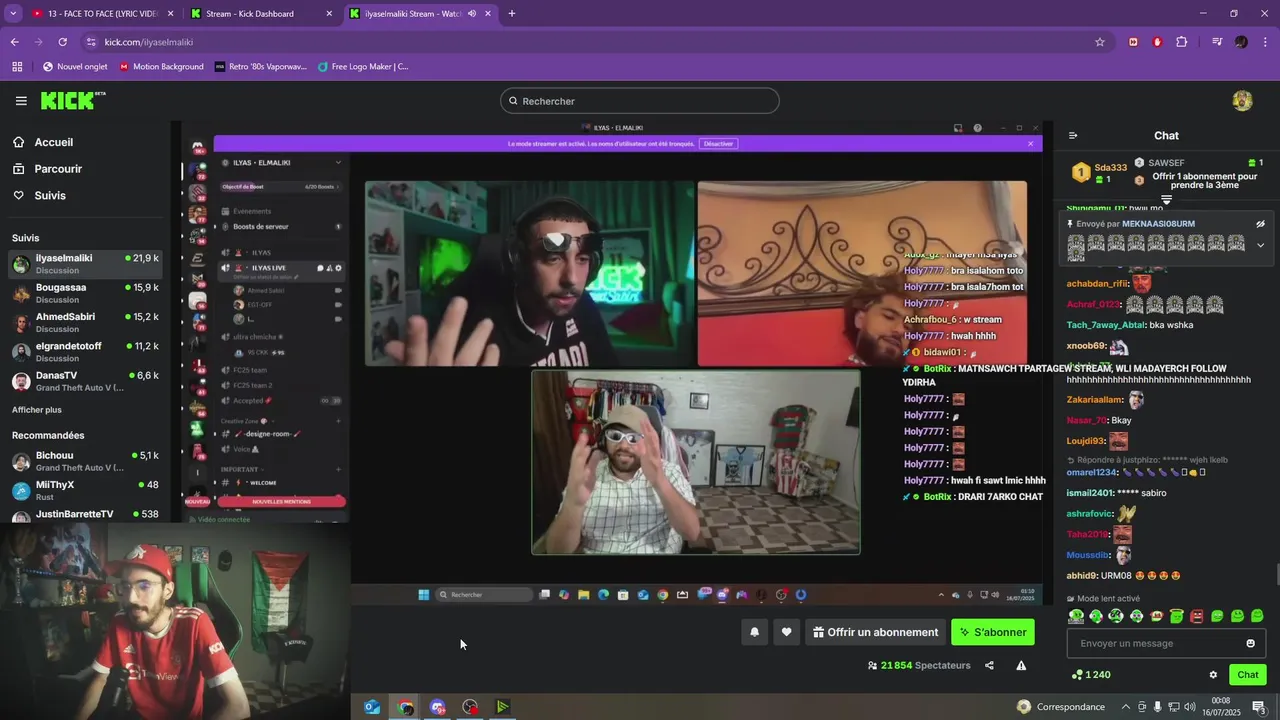Image resolution: width=1280 pixels, height=720 pixels.
Task: Click the Offrir un abonnement button
Action: [875, 632]
